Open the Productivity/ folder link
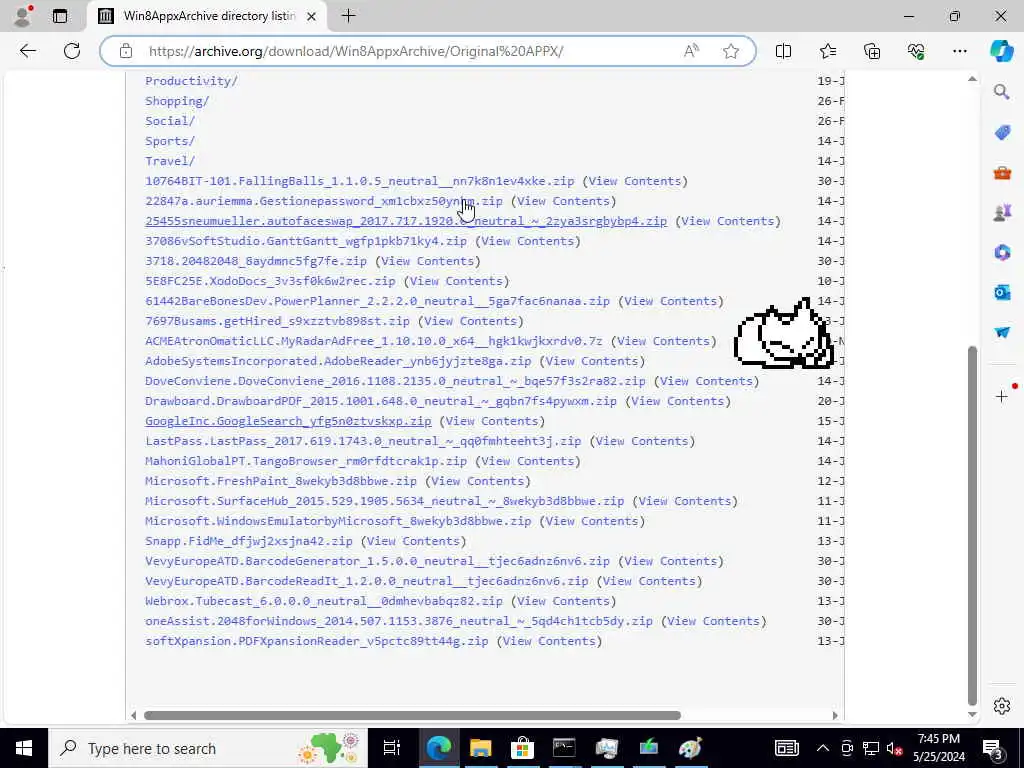1024x768 pixels. 191,81
